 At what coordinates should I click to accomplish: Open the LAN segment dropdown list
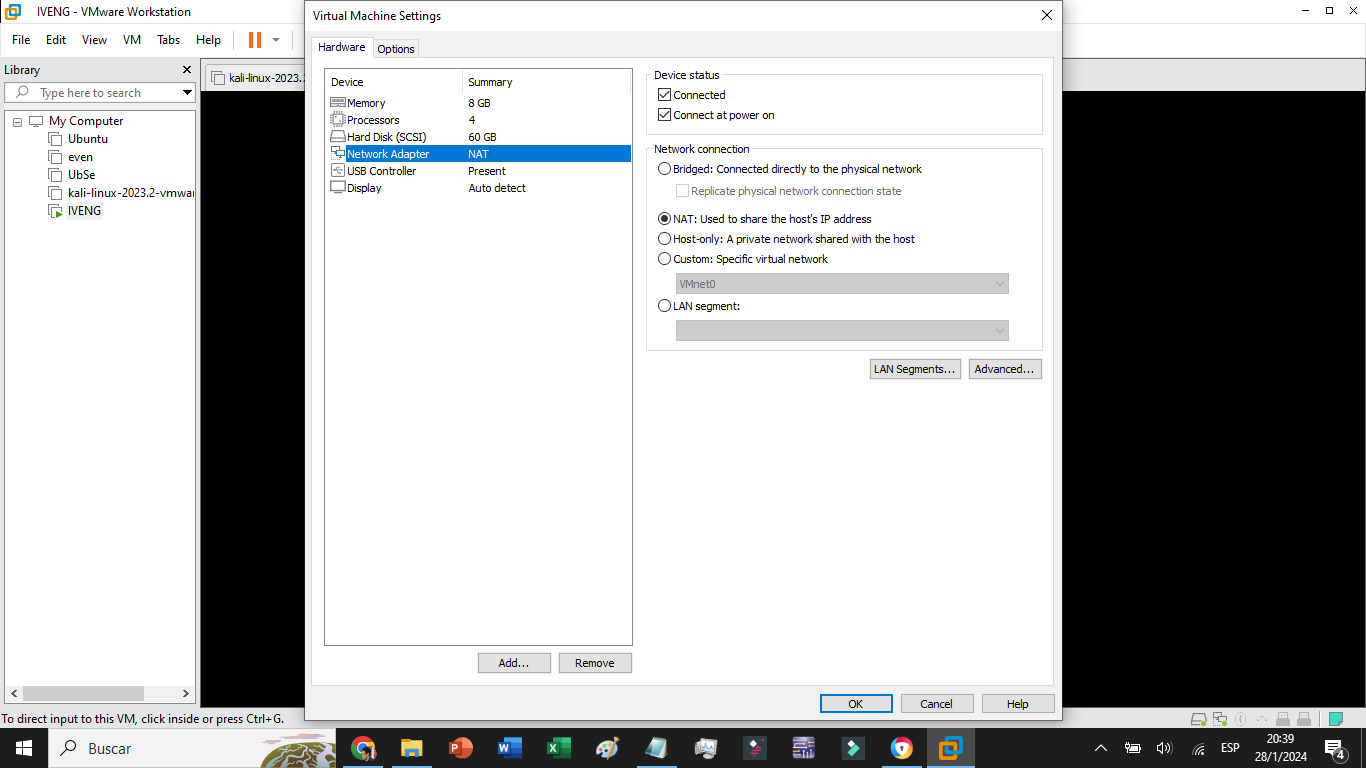click(842, 331)
